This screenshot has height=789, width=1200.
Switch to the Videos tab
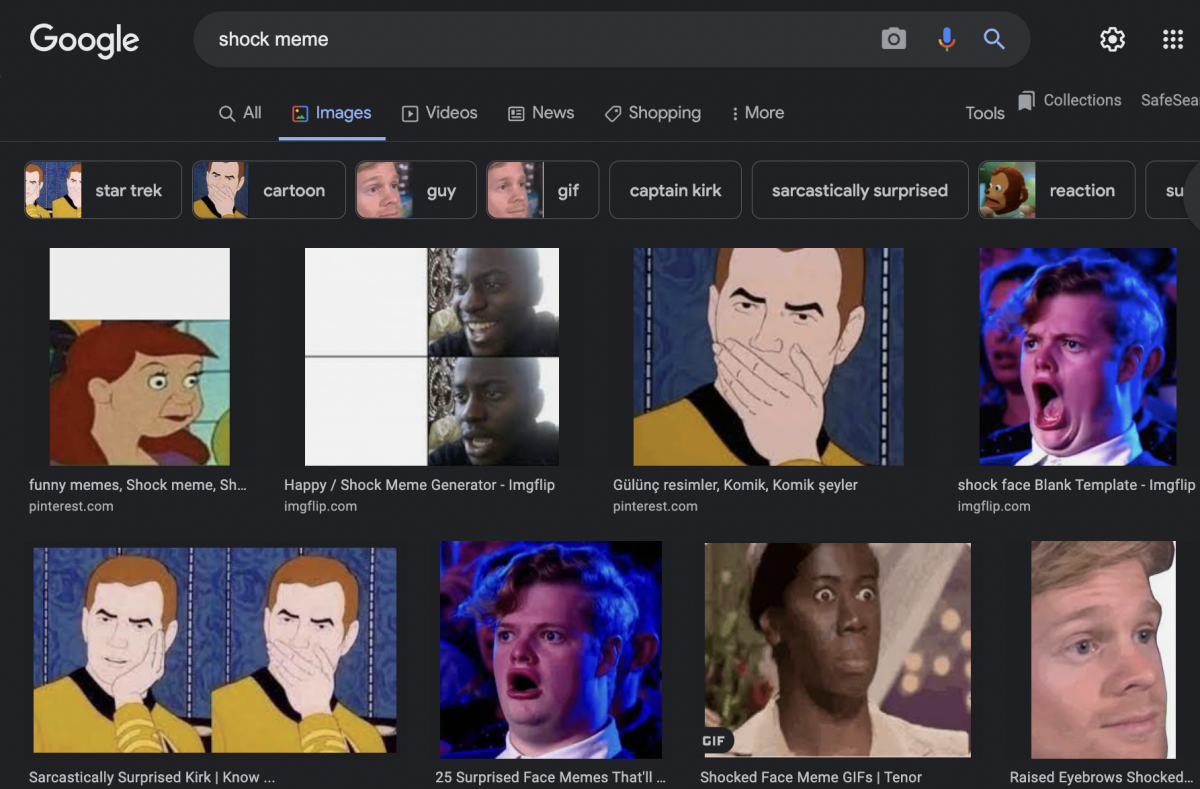pyautogui.click(x=440, y=113)
